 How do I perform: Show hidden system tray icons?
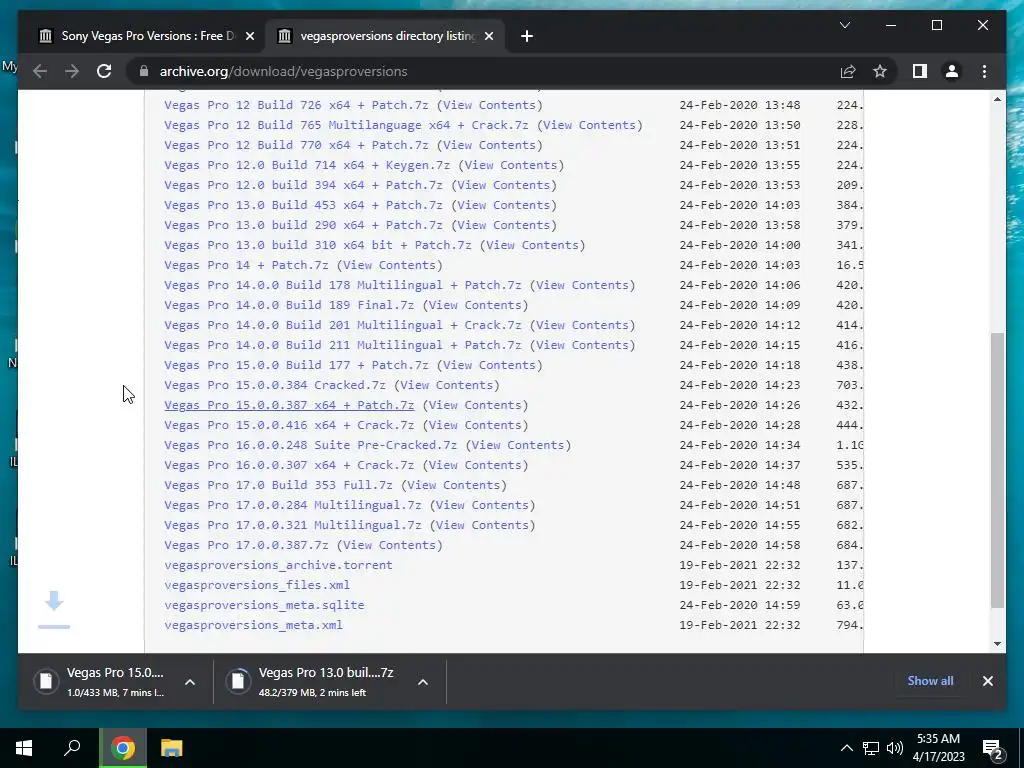846,748
